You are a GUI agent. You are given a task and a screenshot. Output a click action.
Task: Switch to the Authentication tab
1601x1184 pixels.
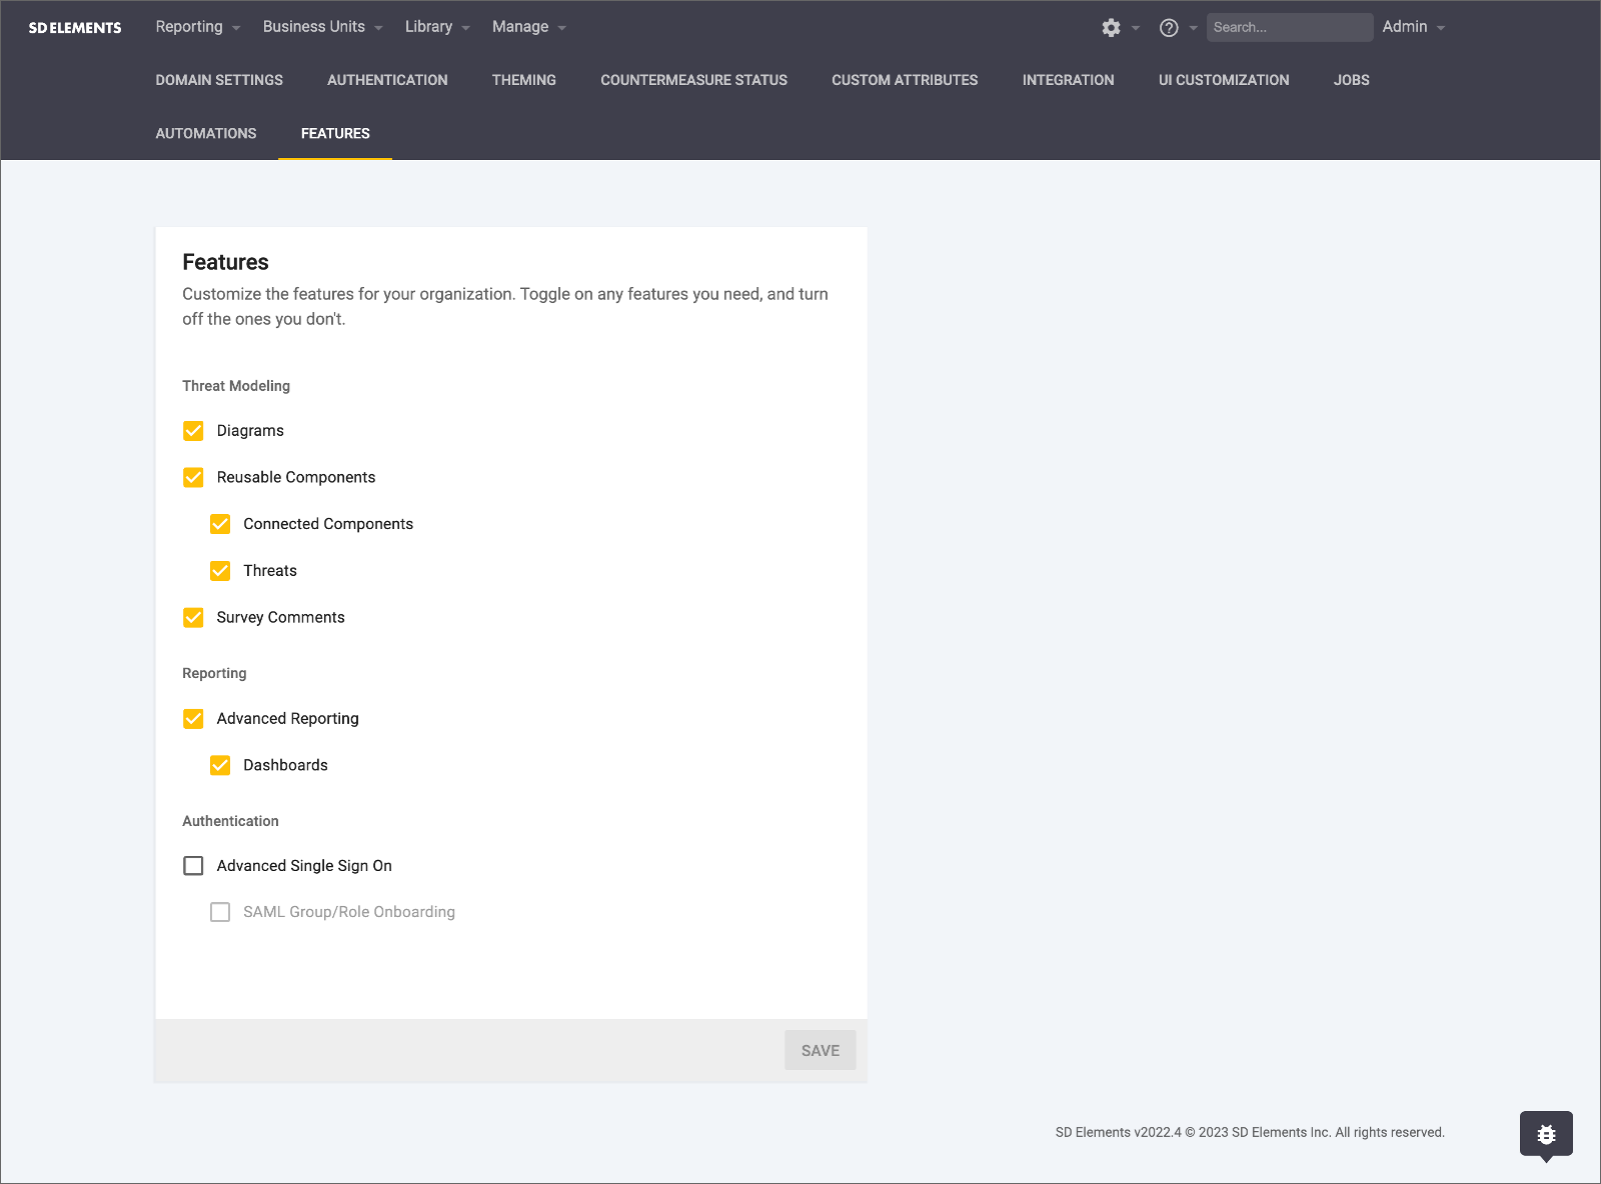[x=387, y=80]
